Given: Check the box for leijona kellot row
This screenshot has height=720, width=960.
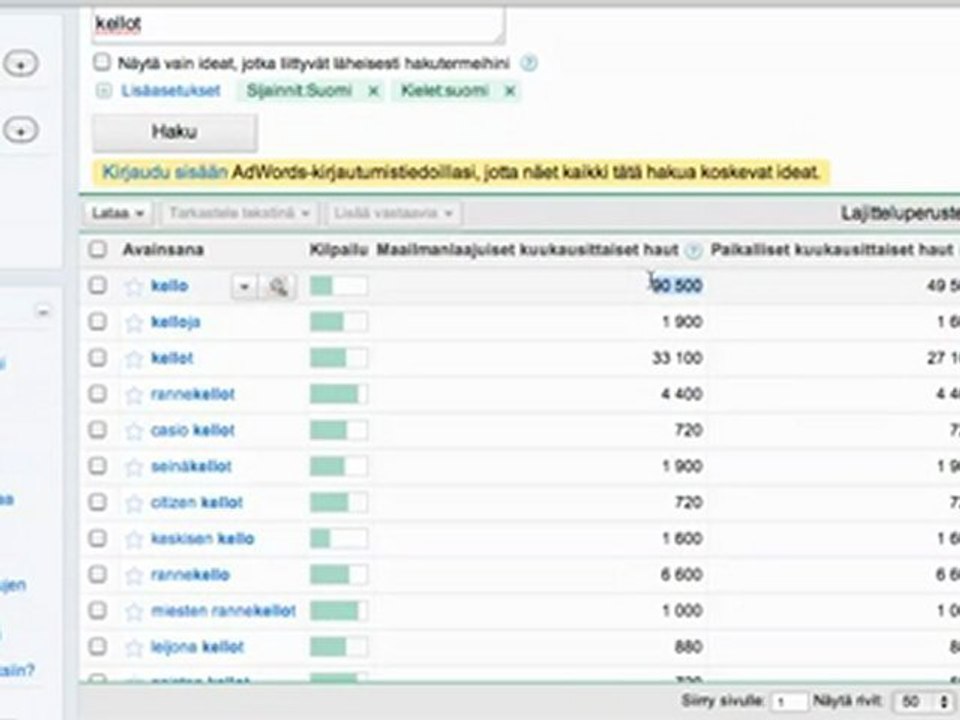Looking at the screenshot, I should [97, 647].
